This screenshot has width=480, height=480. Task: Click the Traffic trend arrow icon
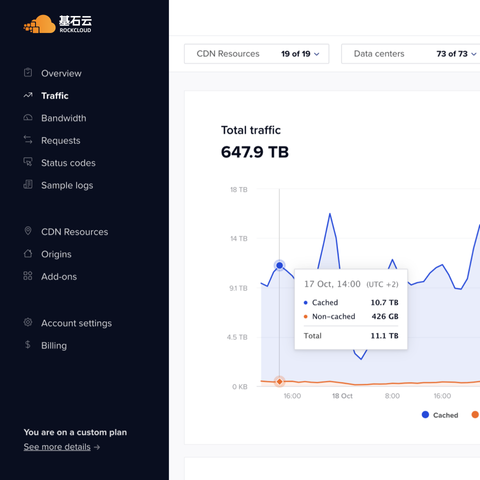[28, 95]
